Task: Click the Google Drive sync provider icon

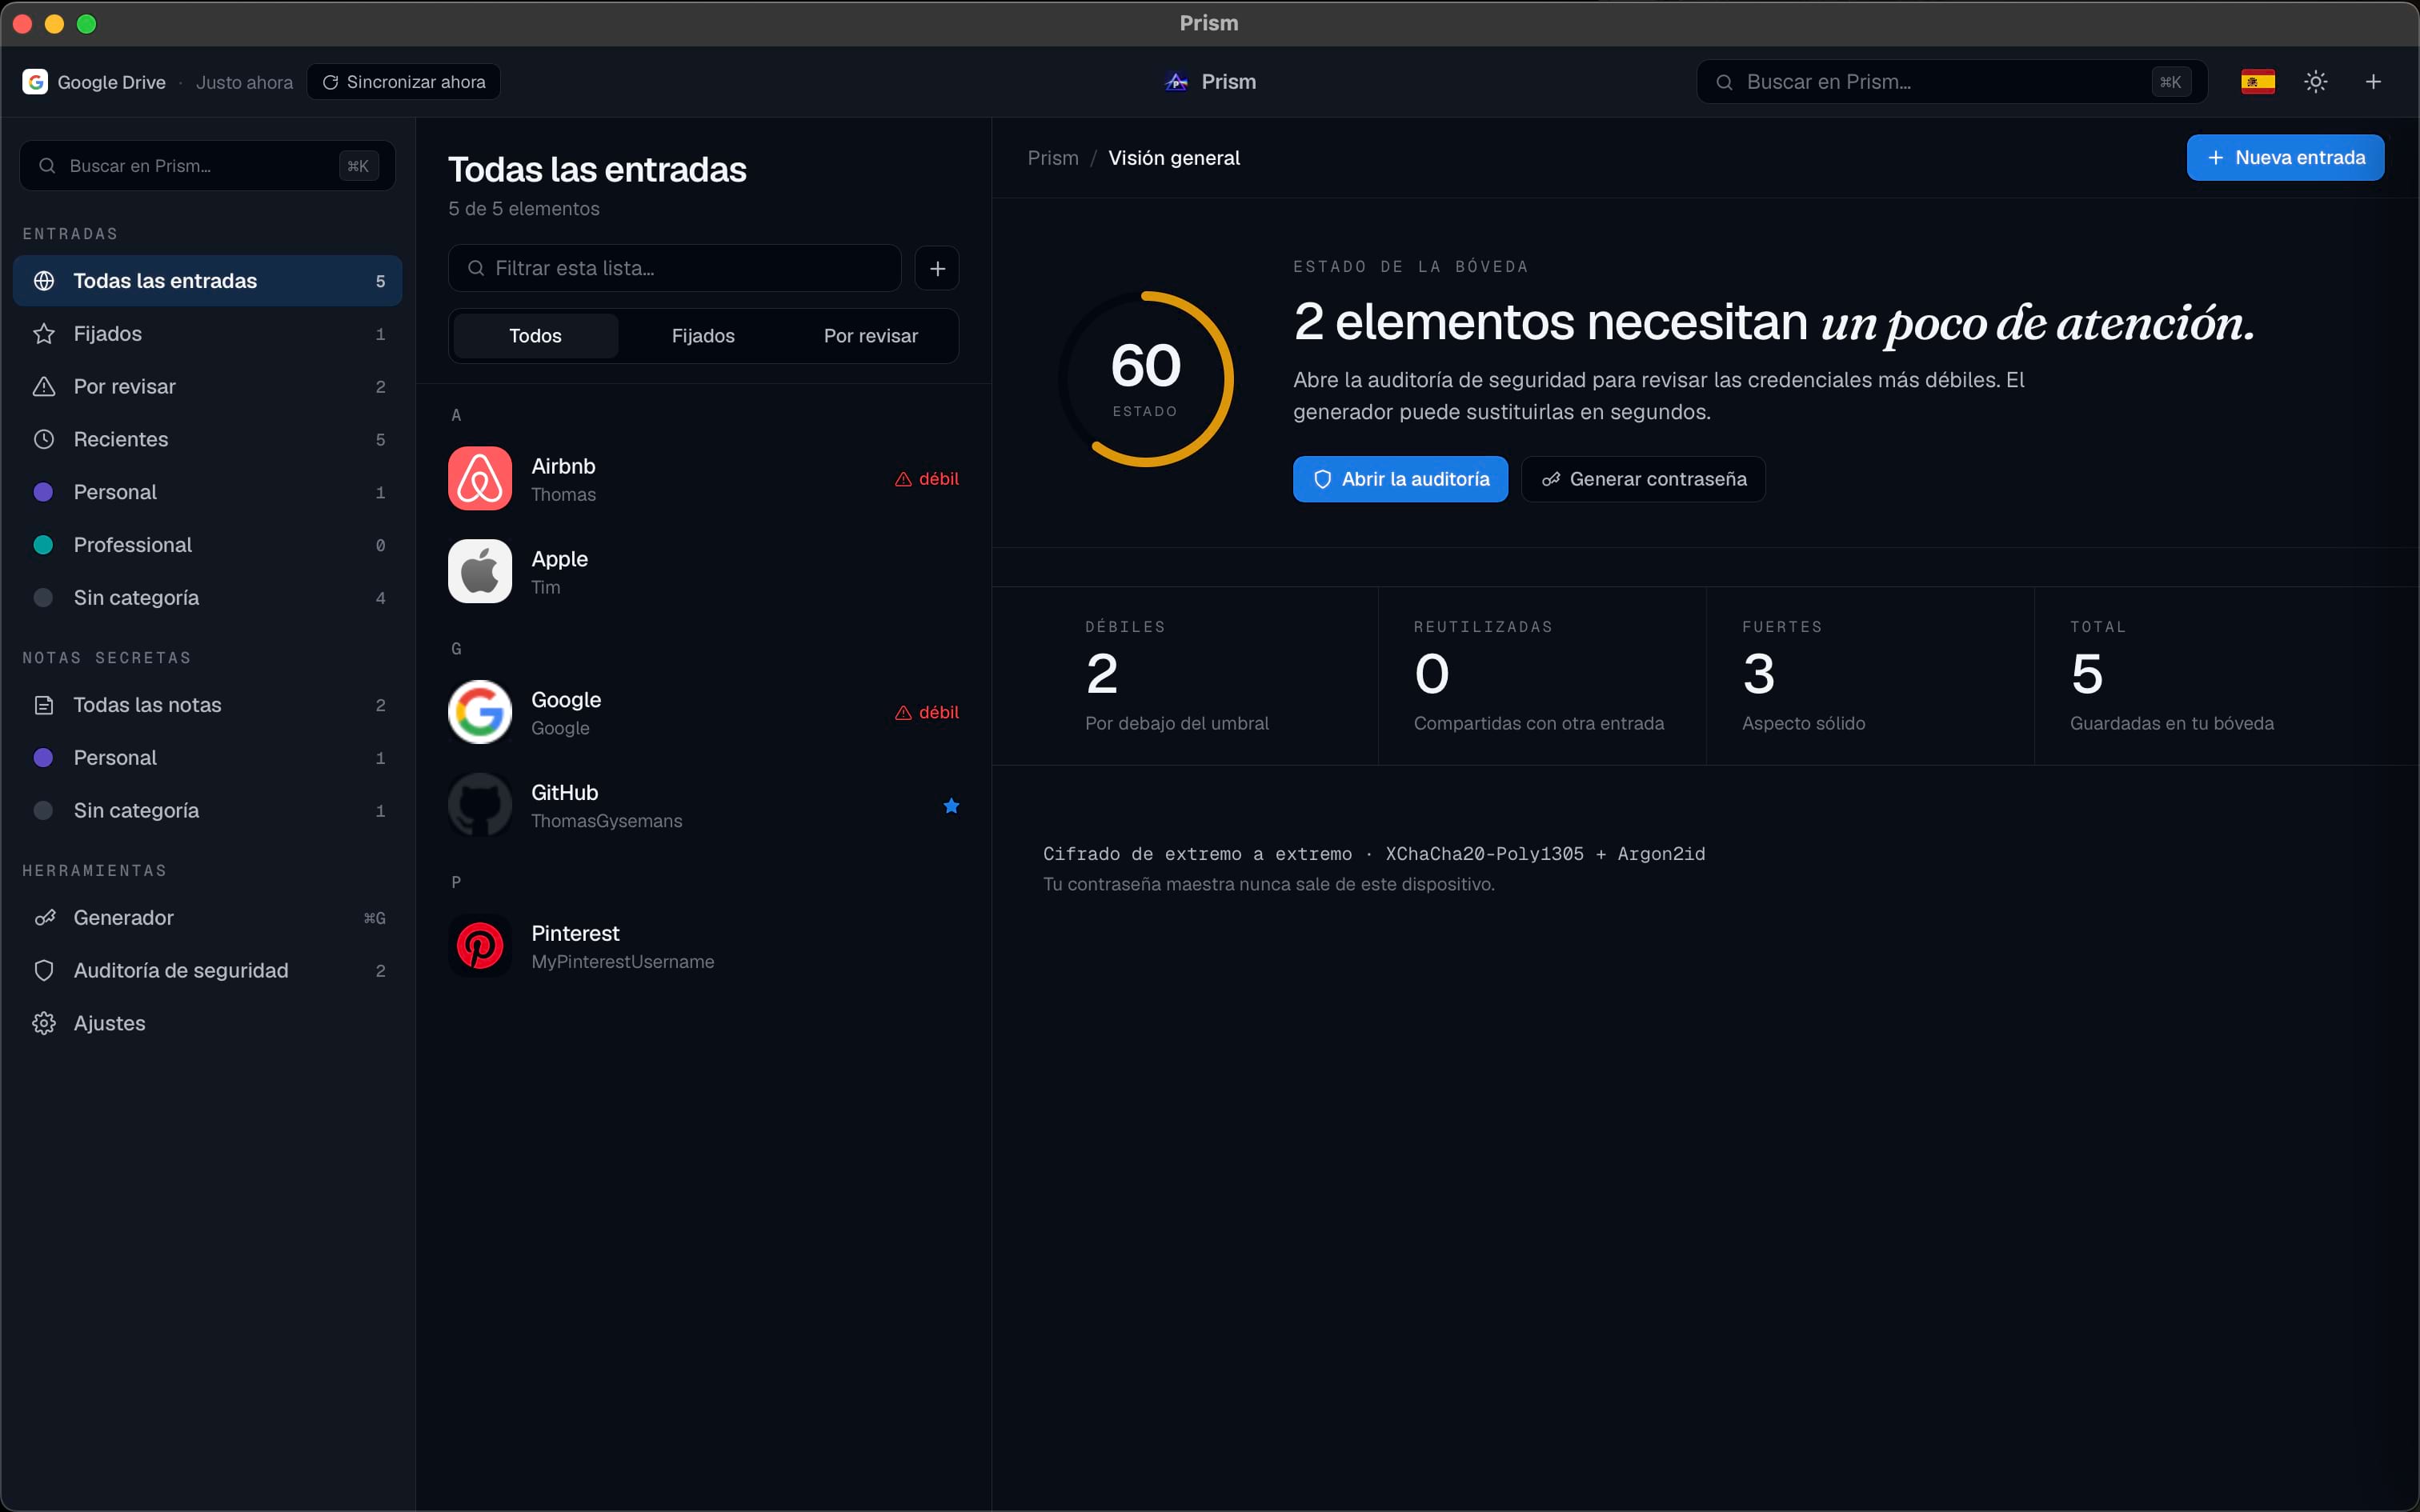Action: pos(35,82)
